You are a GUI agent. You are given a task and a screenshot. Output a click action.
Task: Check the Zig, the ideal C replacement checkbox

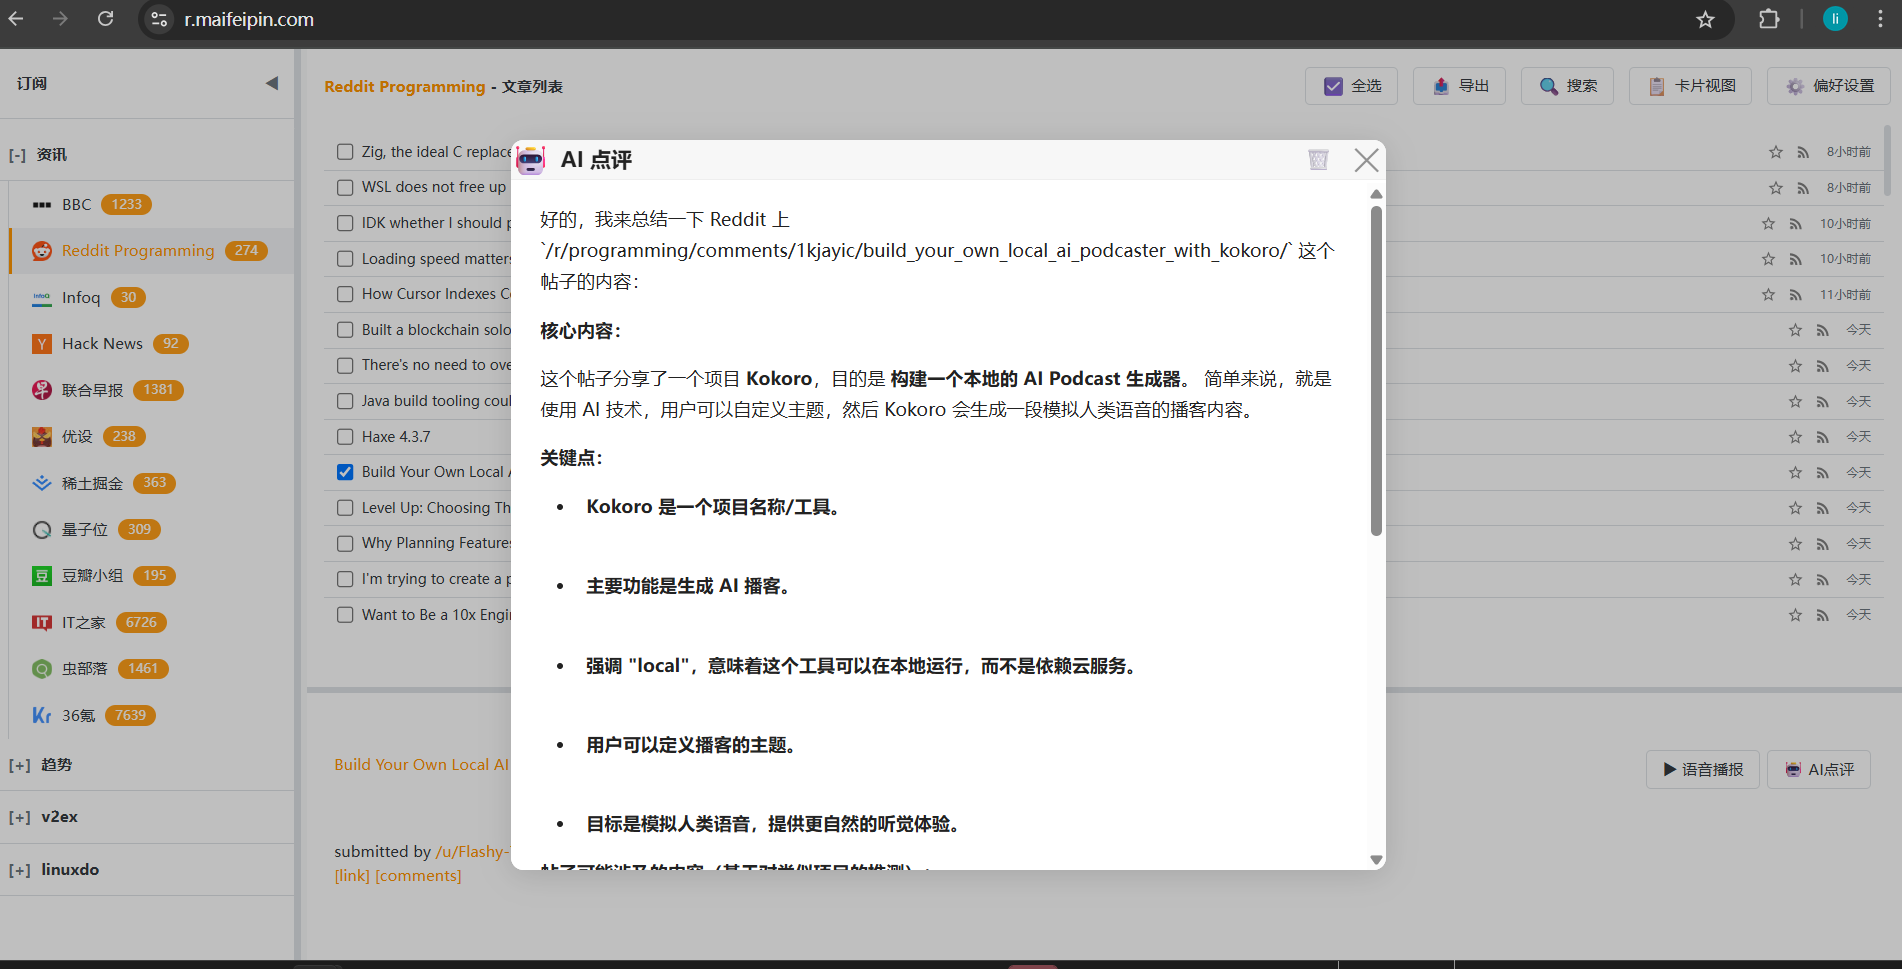pos(345,152)
